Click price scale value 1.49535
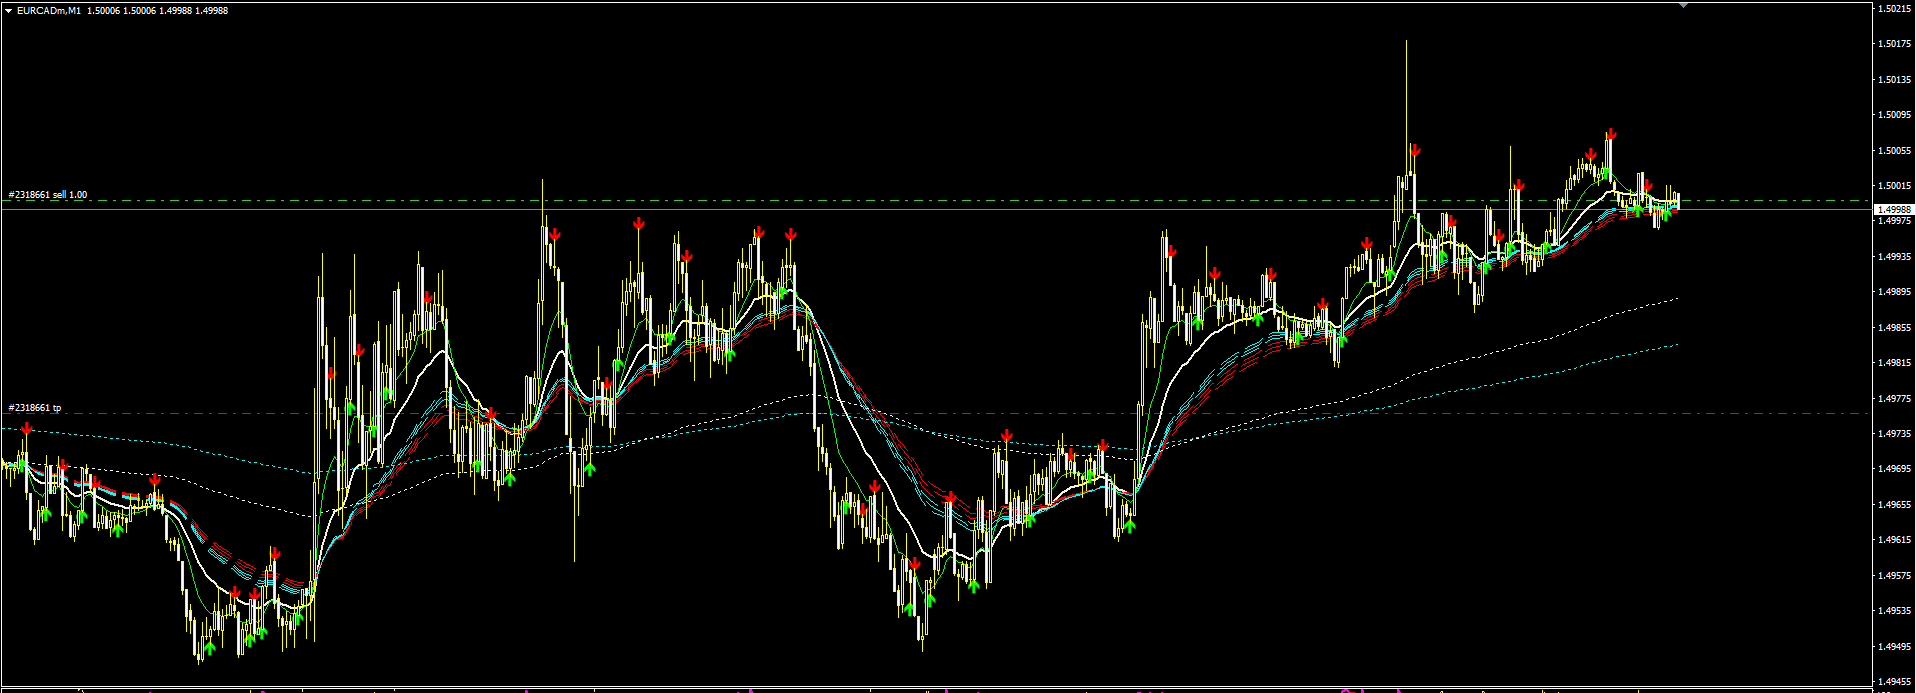The height and width of the screenshot is (693, 1916). 1894,611
